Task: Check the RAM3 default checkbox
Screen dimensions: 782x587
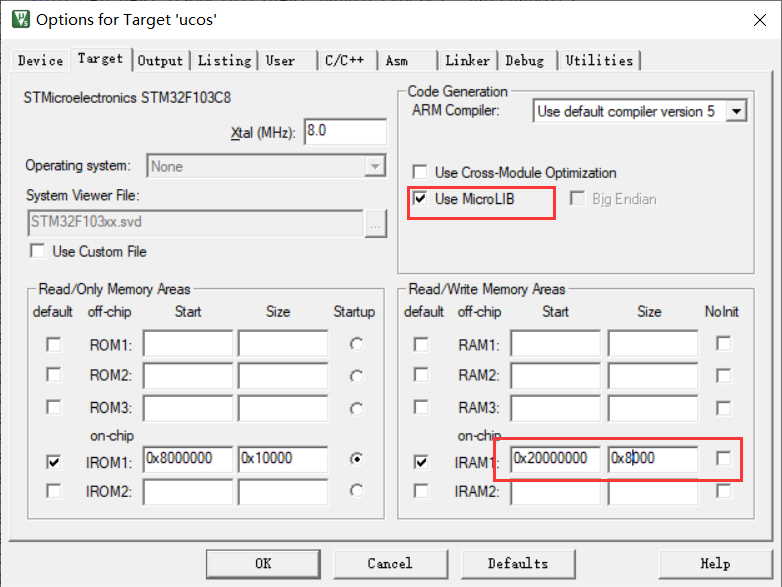Action: 421,407
